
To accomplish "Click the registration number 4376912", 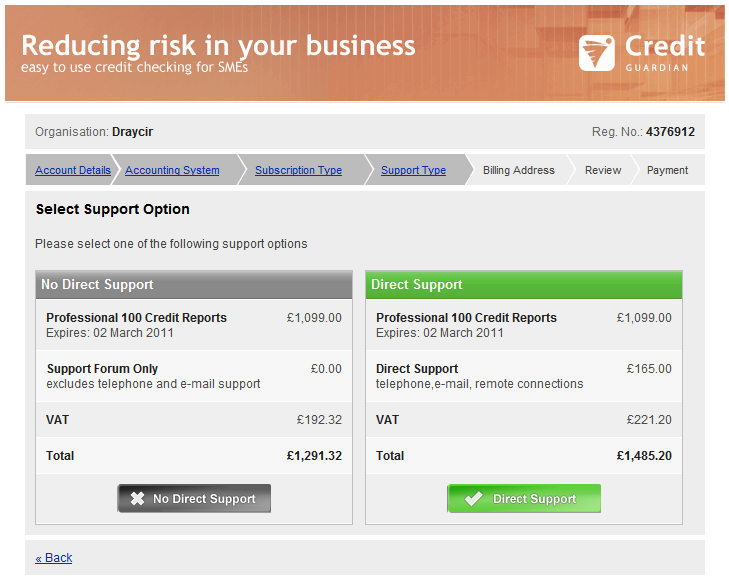I will click(x=670, y=132).
